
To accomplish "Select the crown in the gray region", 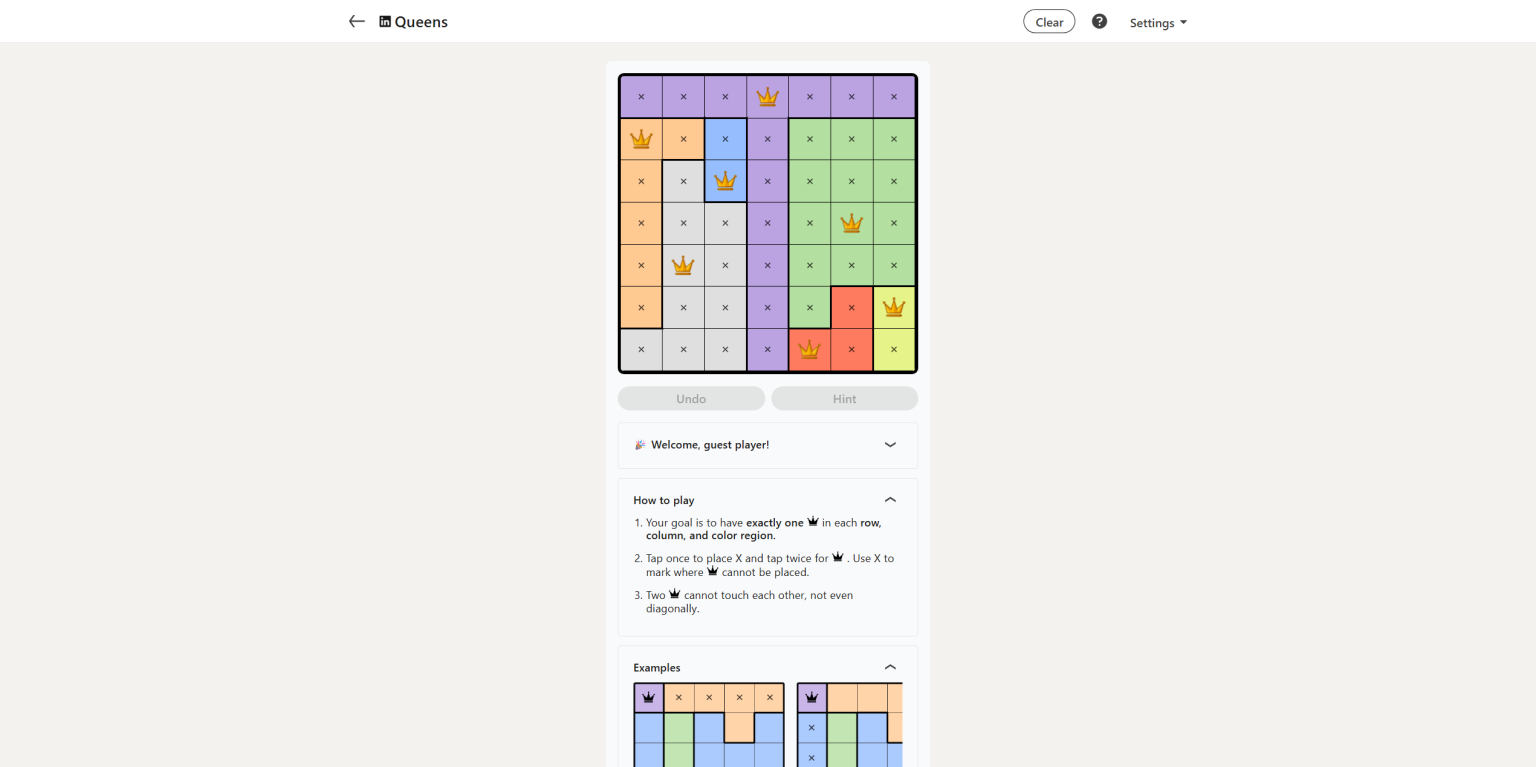I will click(683, 265).
